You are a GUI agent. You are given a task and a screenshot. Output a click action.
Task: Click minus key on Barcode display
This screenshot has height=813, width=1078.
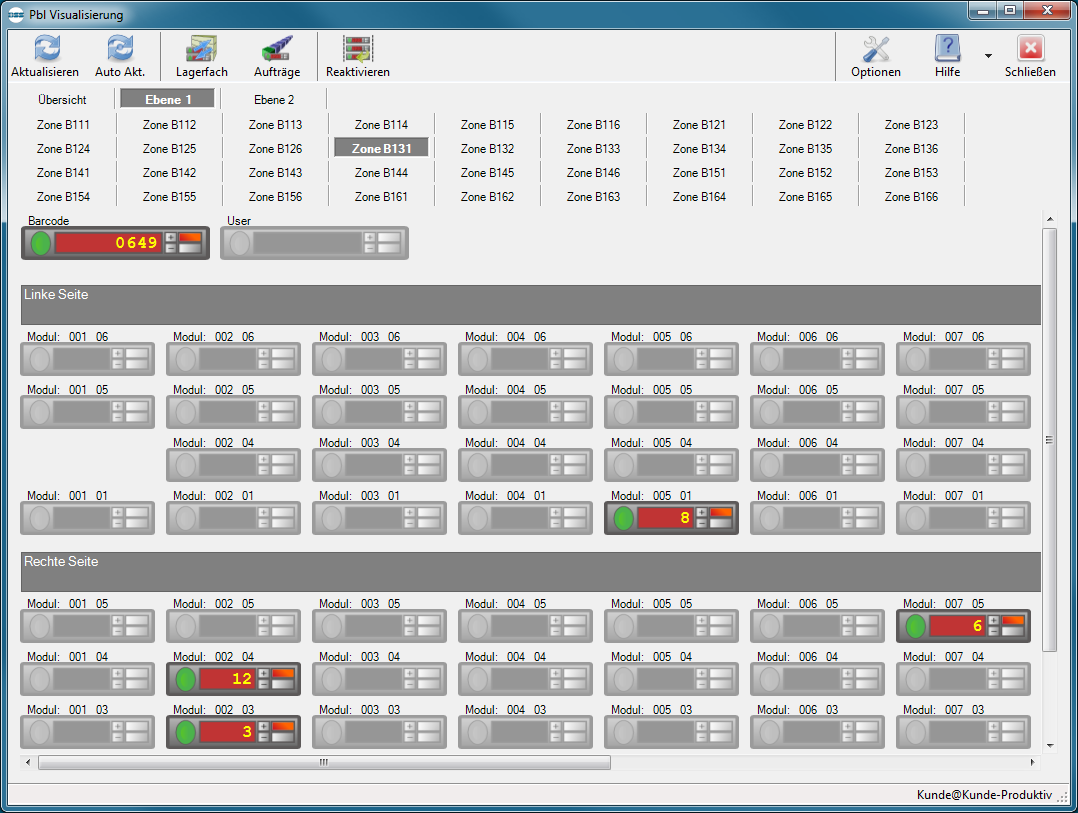(170, 248)
